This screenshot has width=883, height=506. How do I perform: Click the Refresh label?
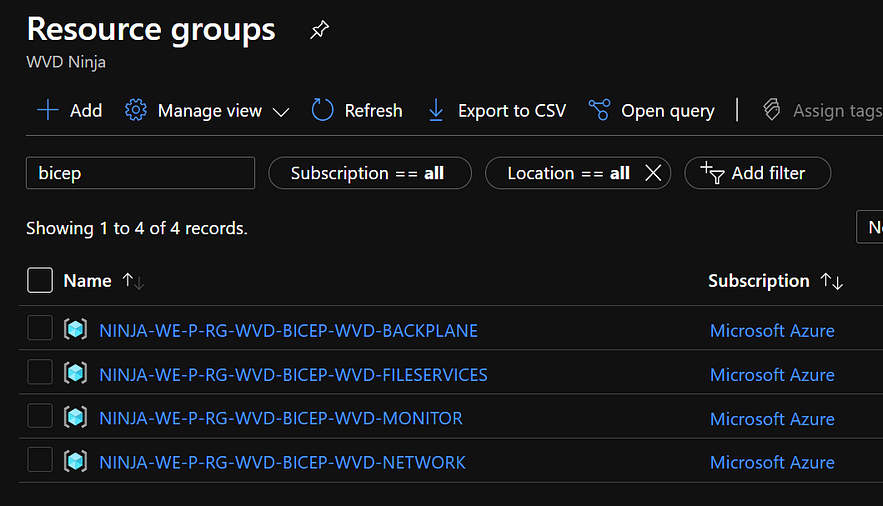coord(373,110)
